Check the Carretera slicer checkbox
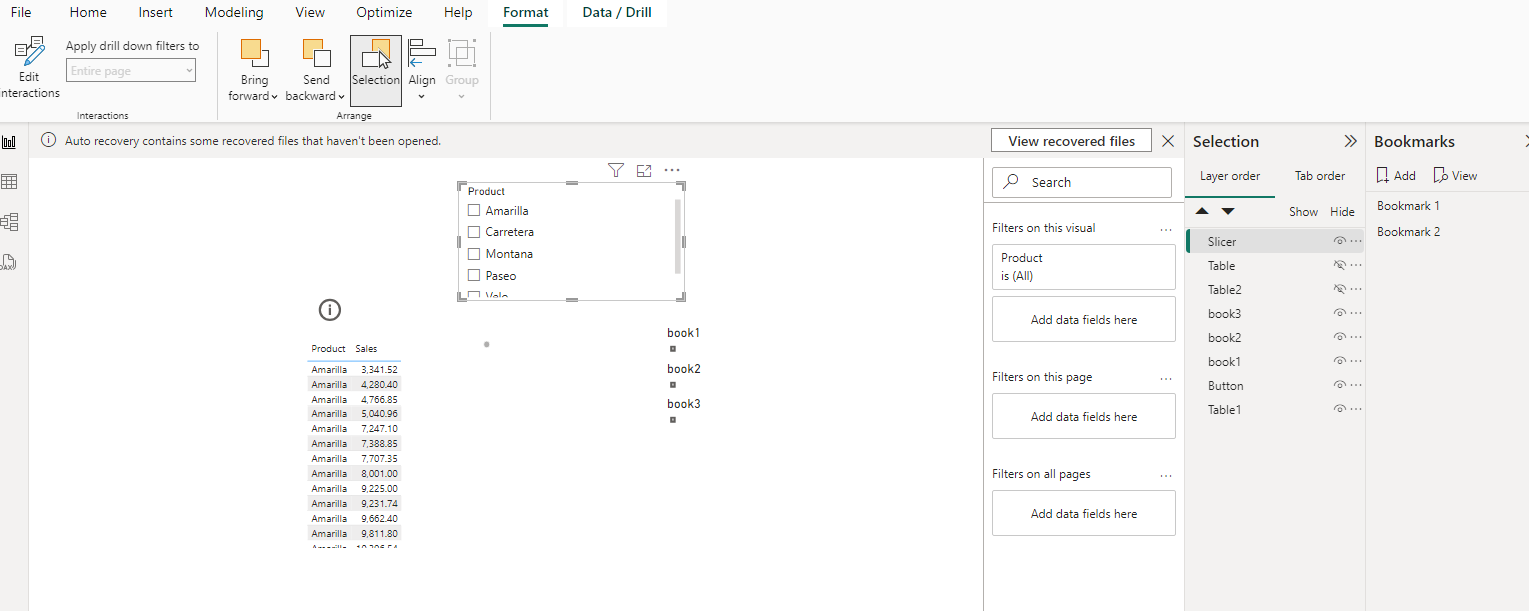 [x=474, y=232]
